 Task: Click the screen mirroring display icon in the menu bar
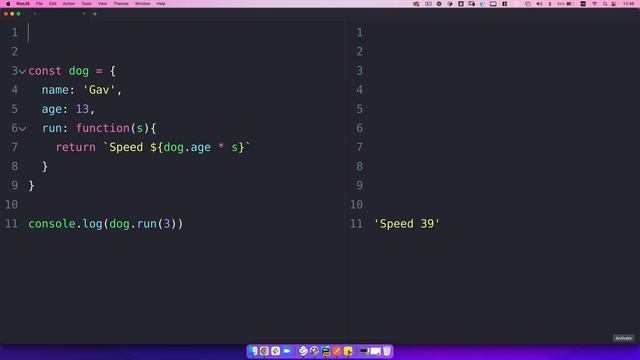(x=493, y=4)
